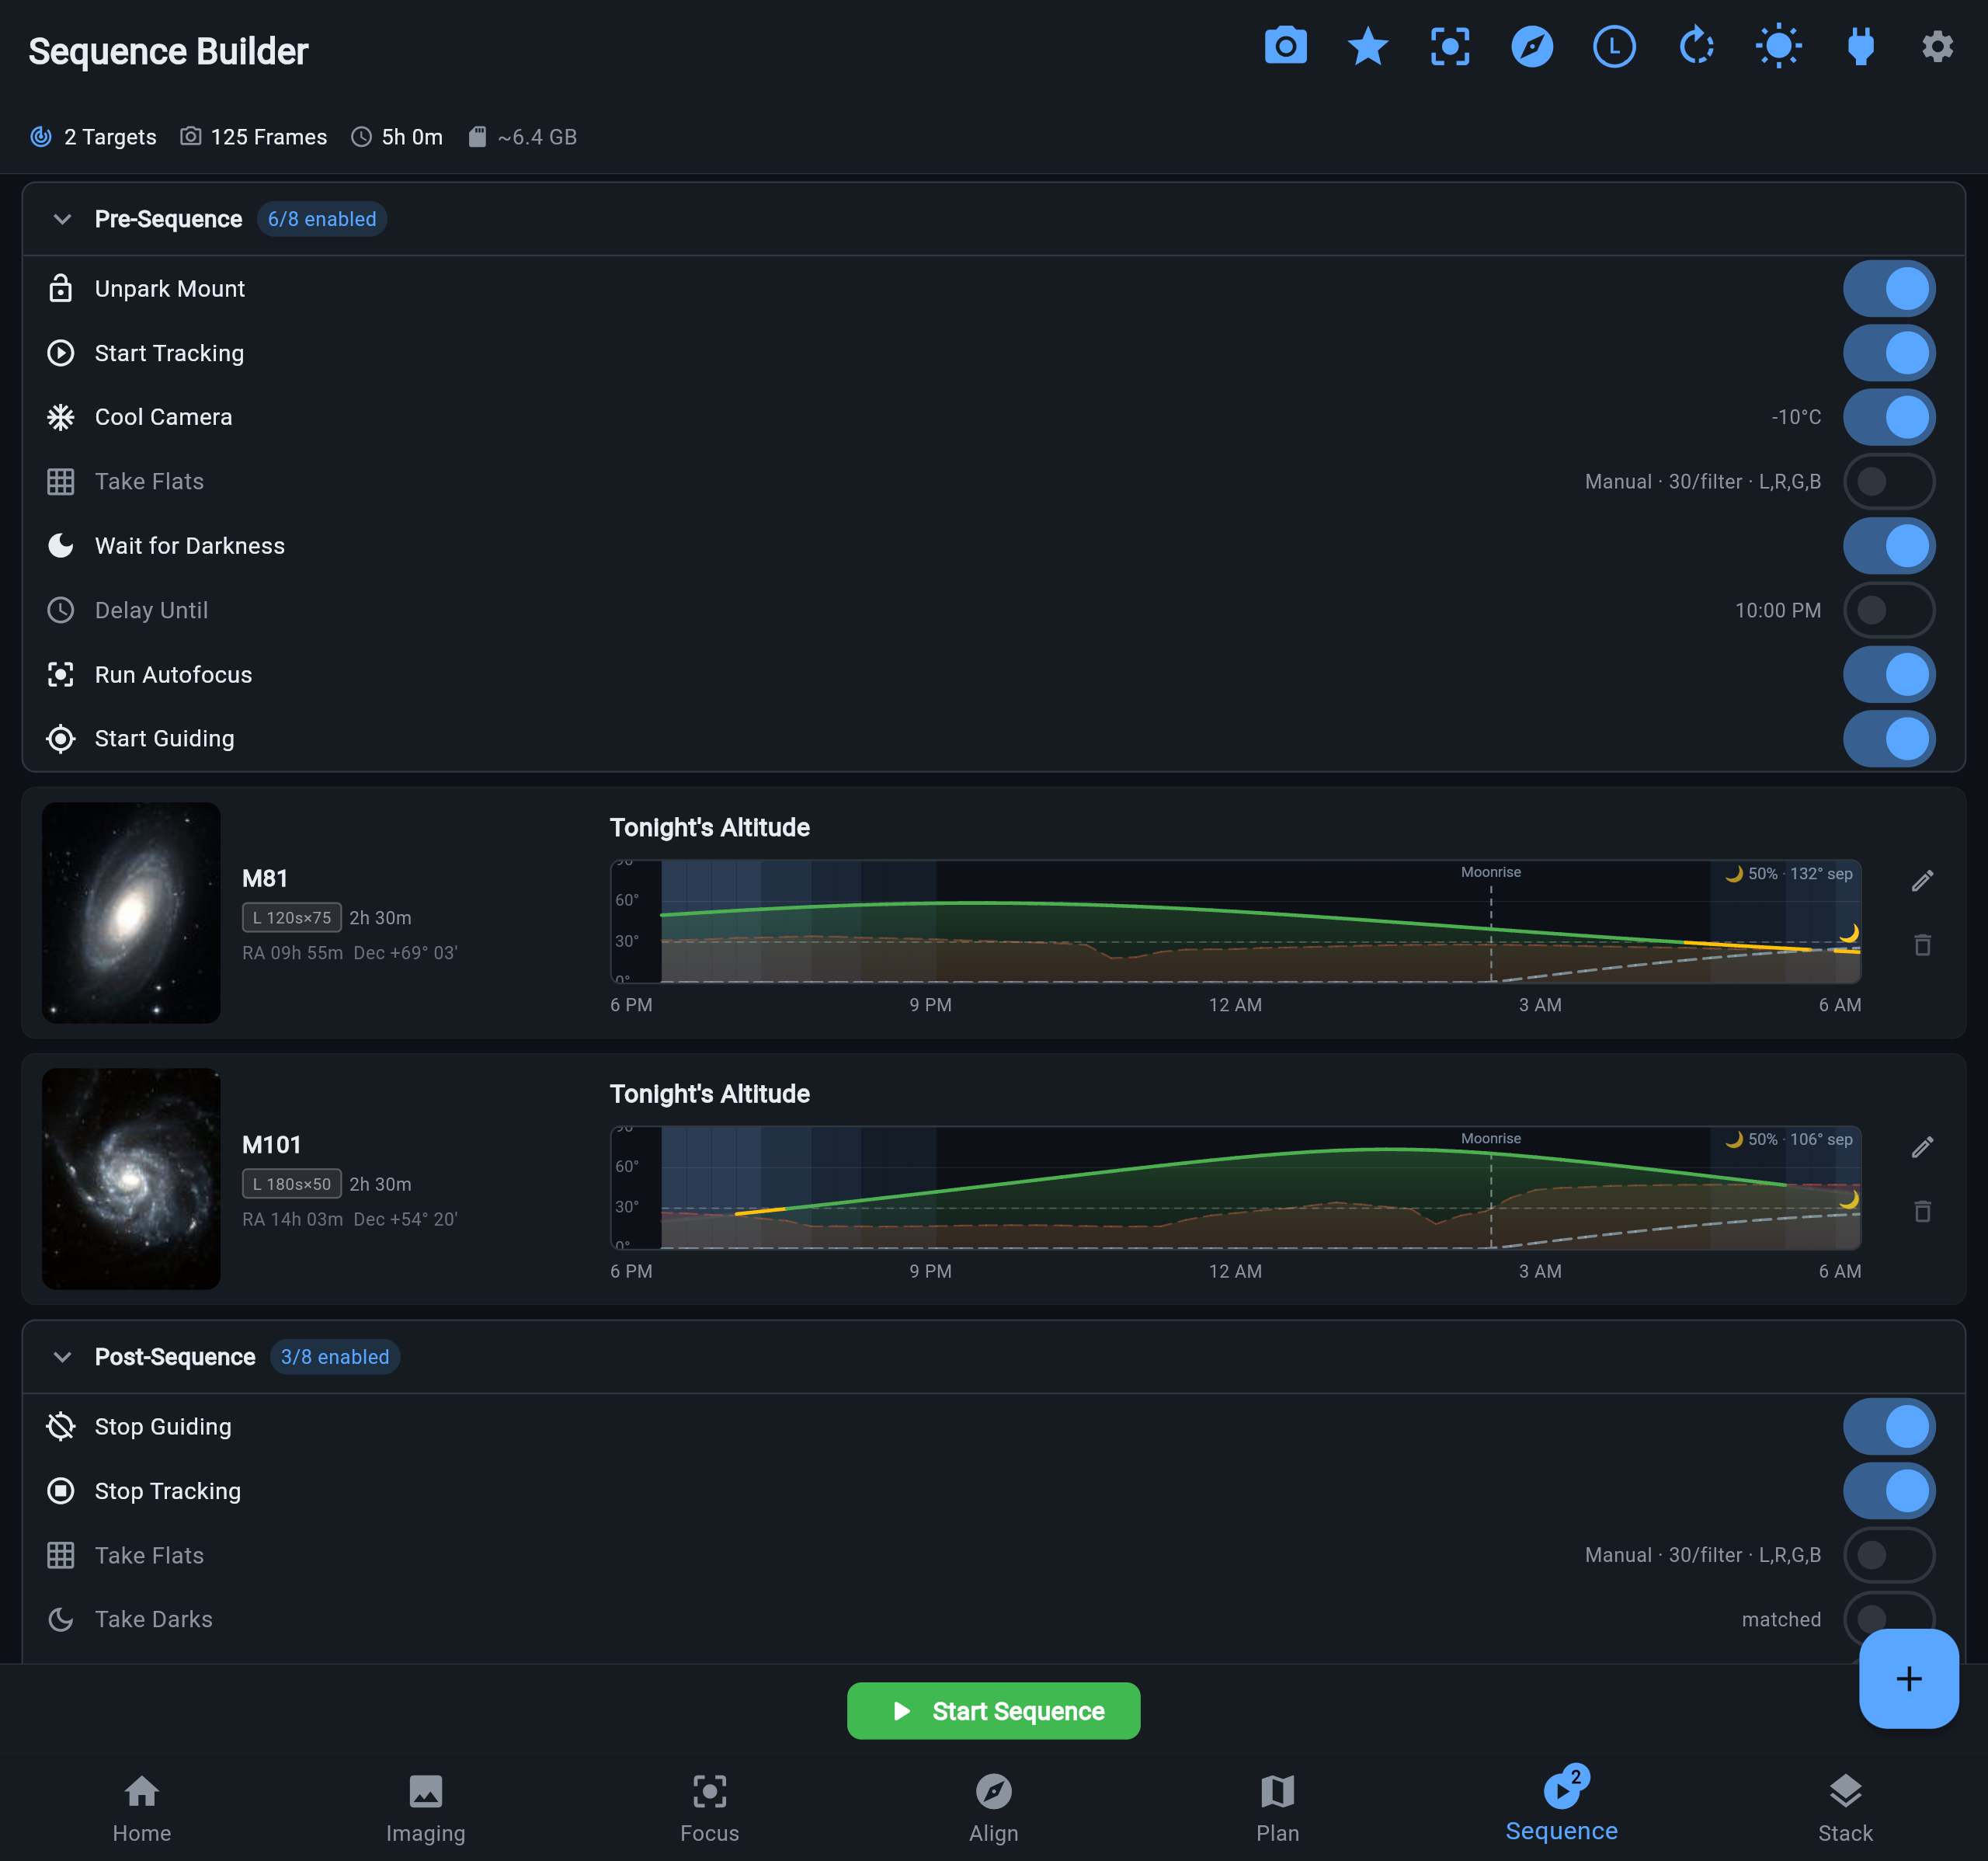Toggle Stop Tracking switch
Screen dimensions: 1988x1861
(x=1888, y=1491)
